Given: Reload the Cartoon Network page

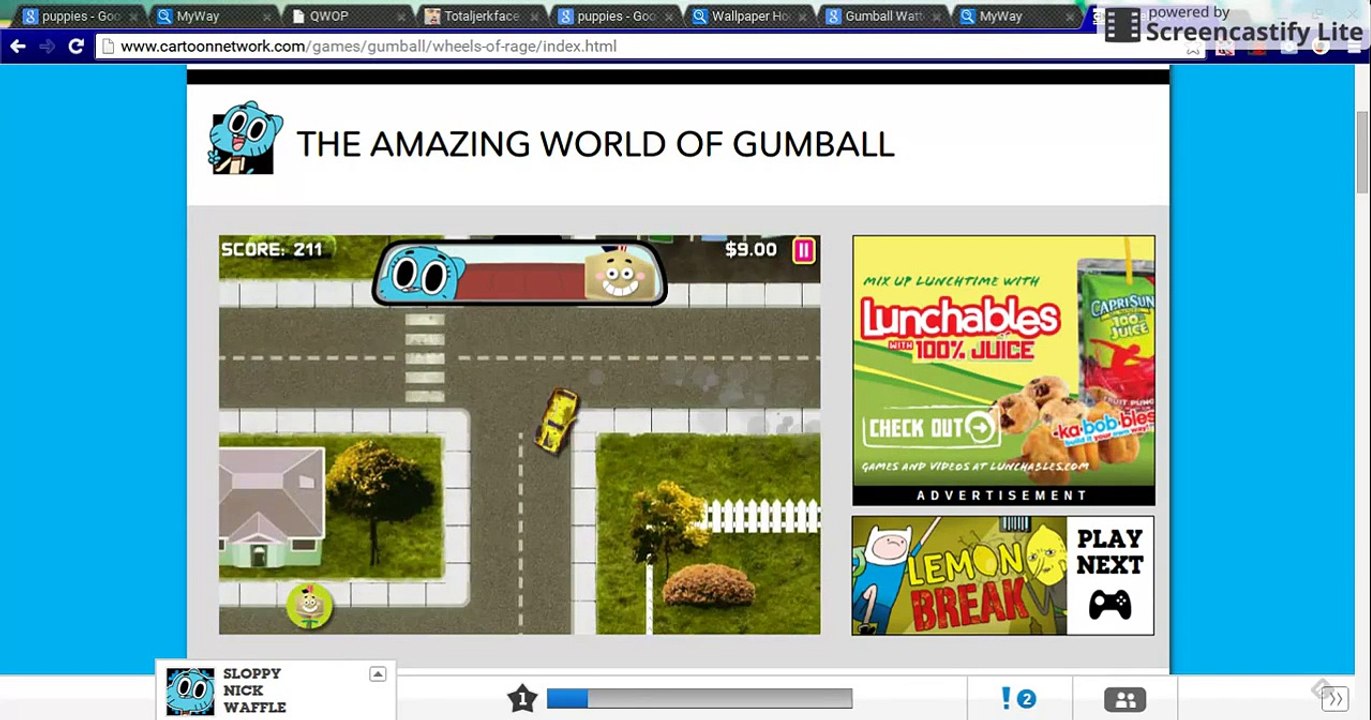Looking at the screenshot, I should (x=76, y=46).
